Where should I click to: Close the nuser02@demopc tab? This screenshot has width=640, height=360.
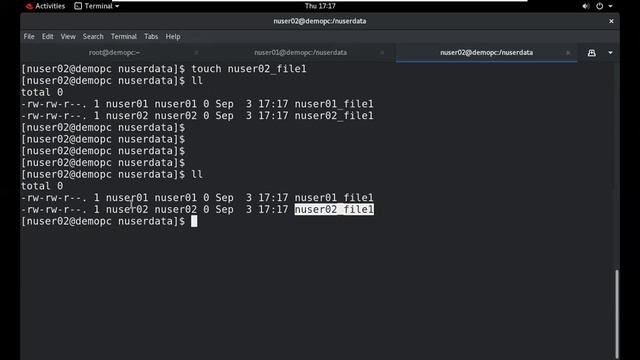pyautogui.click(x=568, y=53)
